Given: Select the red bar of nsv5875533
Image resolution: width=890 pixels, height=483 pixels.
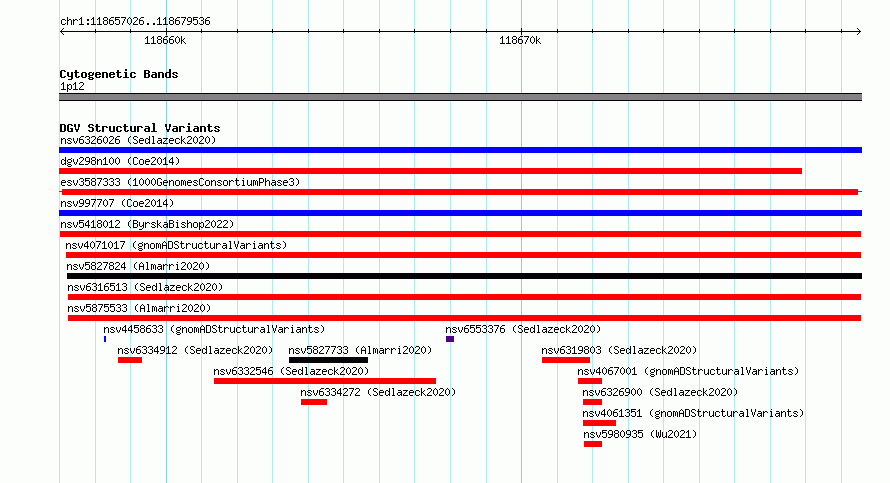Looking at the screenshot, I should [x=464, y=318].
